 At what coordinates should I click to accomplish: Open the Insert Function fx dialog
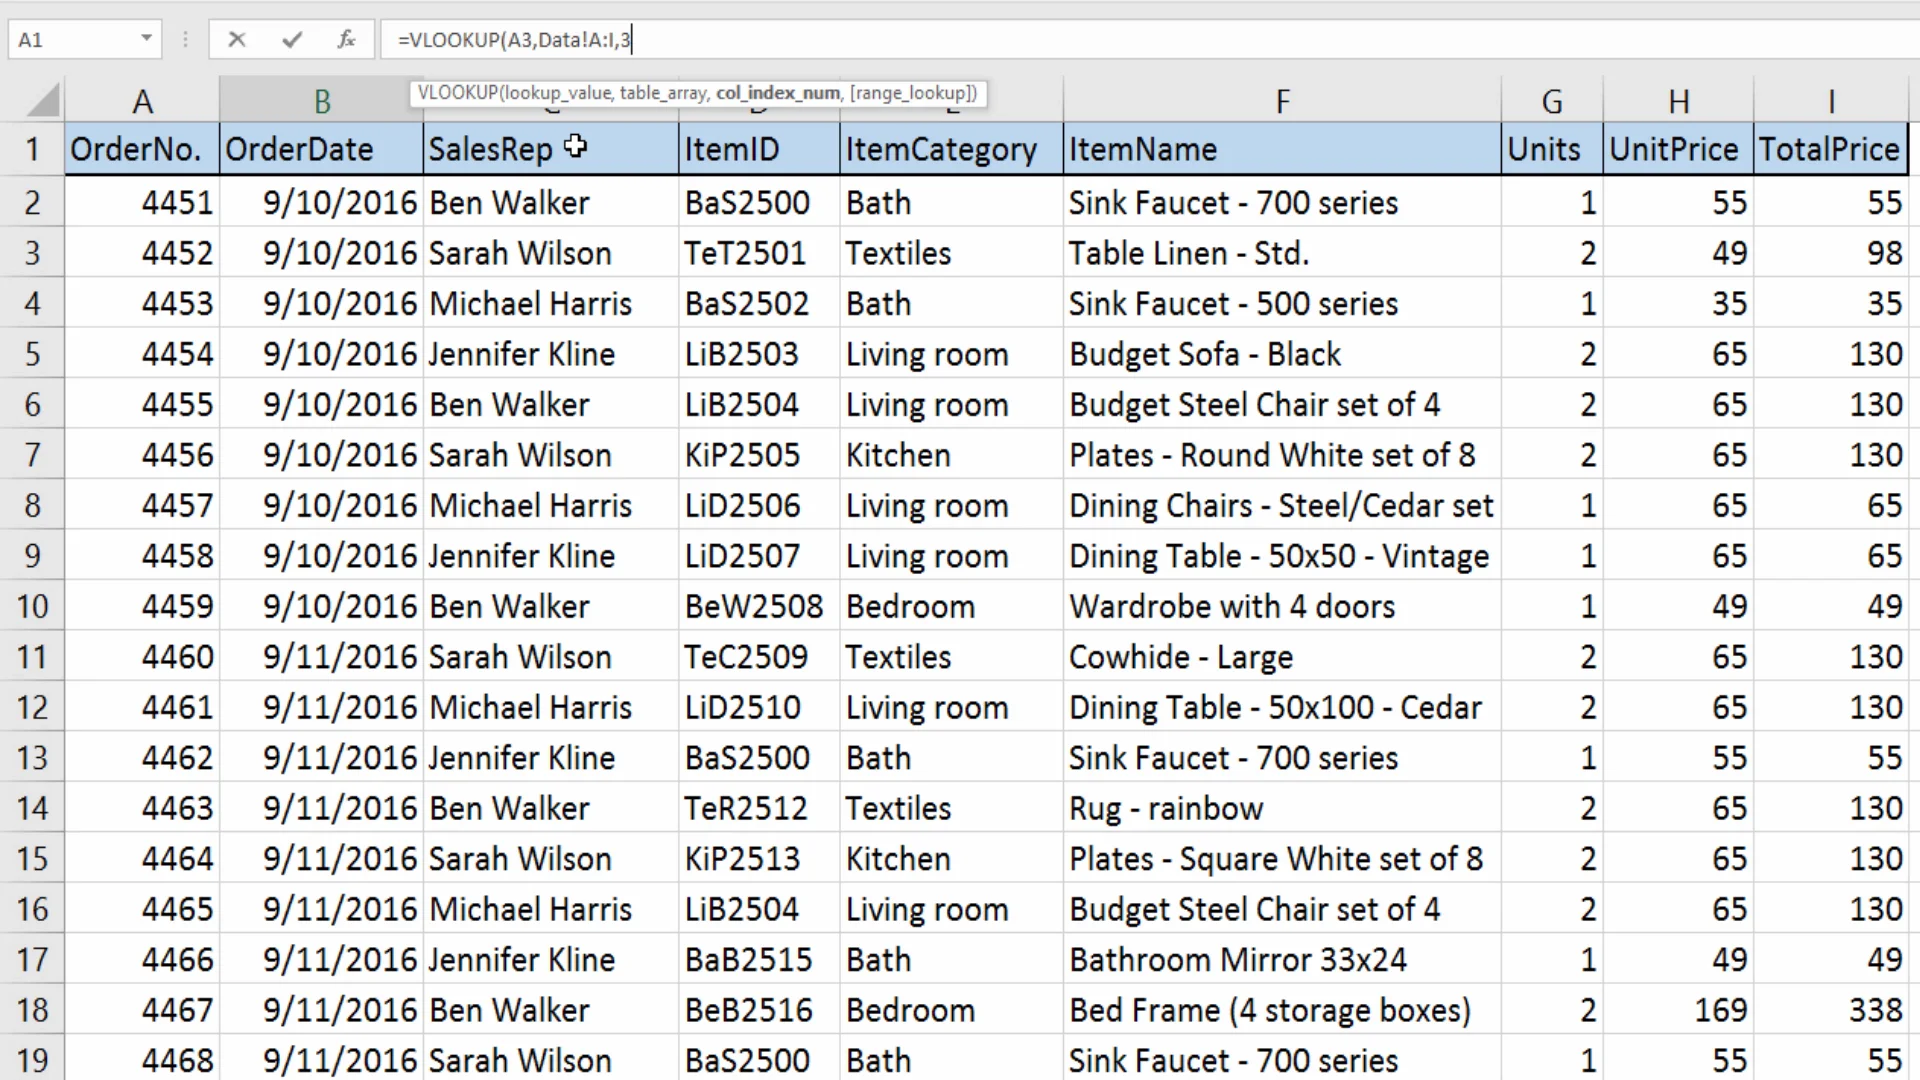pos(346,40)
